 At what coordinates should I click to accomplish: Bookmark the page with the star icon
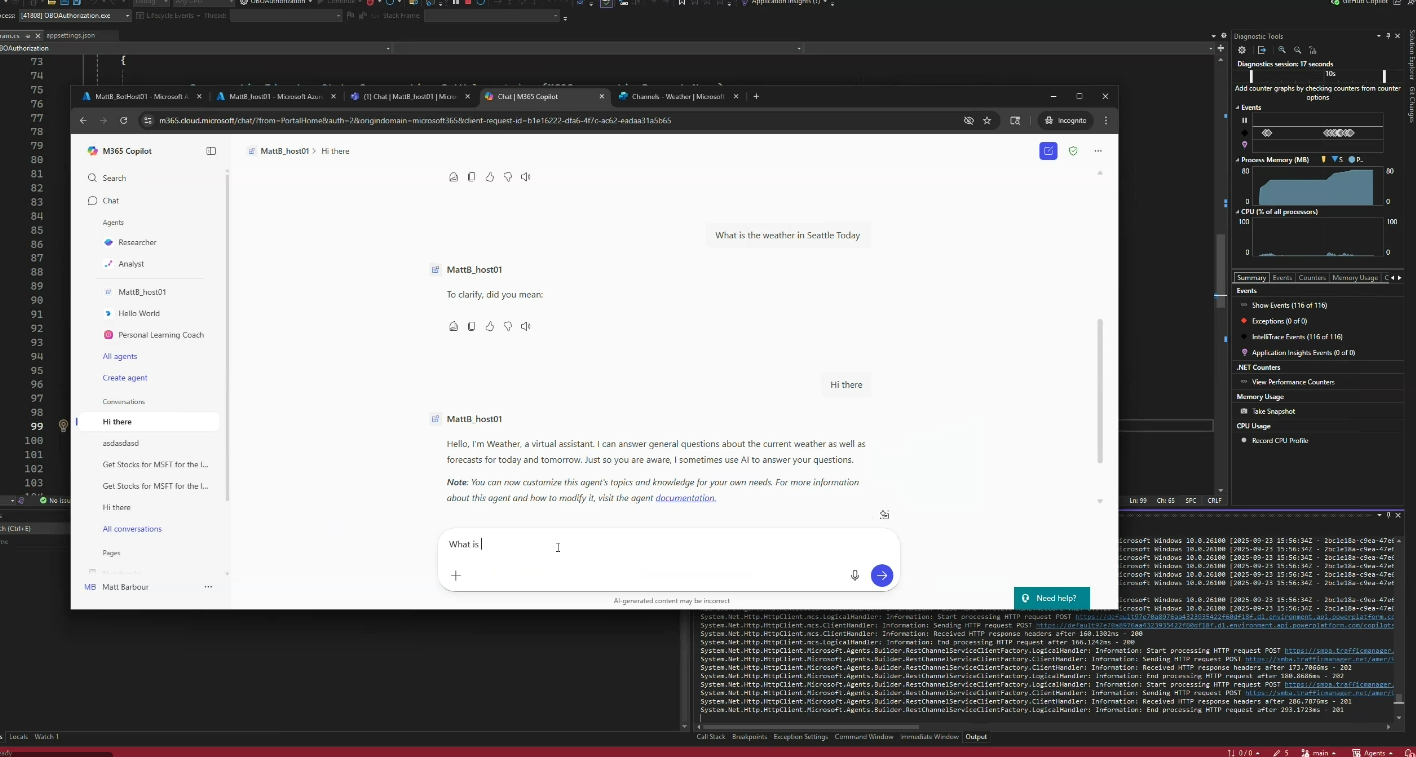(x=987, y=120)
